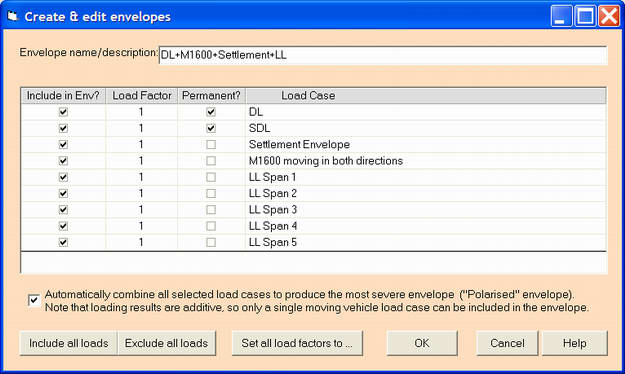The image size is (625, 374).
Task: Mark LL Span 5 as permanent
Action: 211,242
